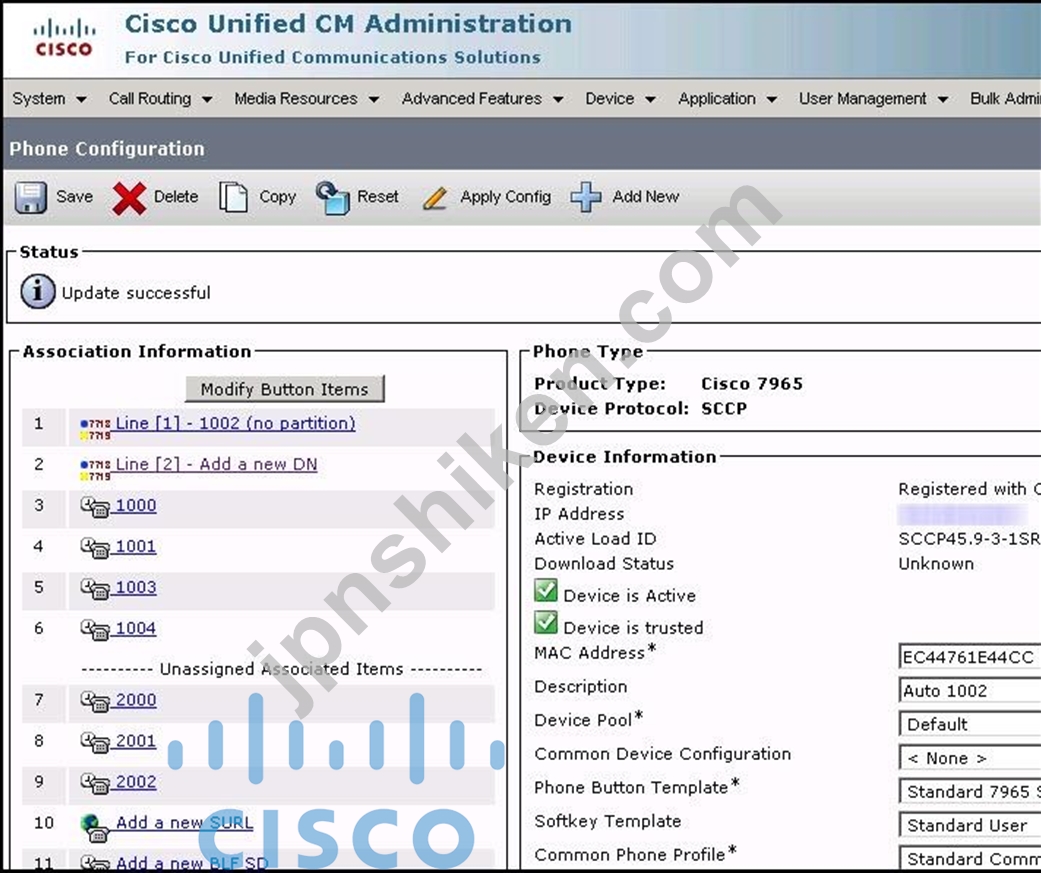Click the Apply Config toolbar label
The image size is (1041, 873).
tap(505, 197)
